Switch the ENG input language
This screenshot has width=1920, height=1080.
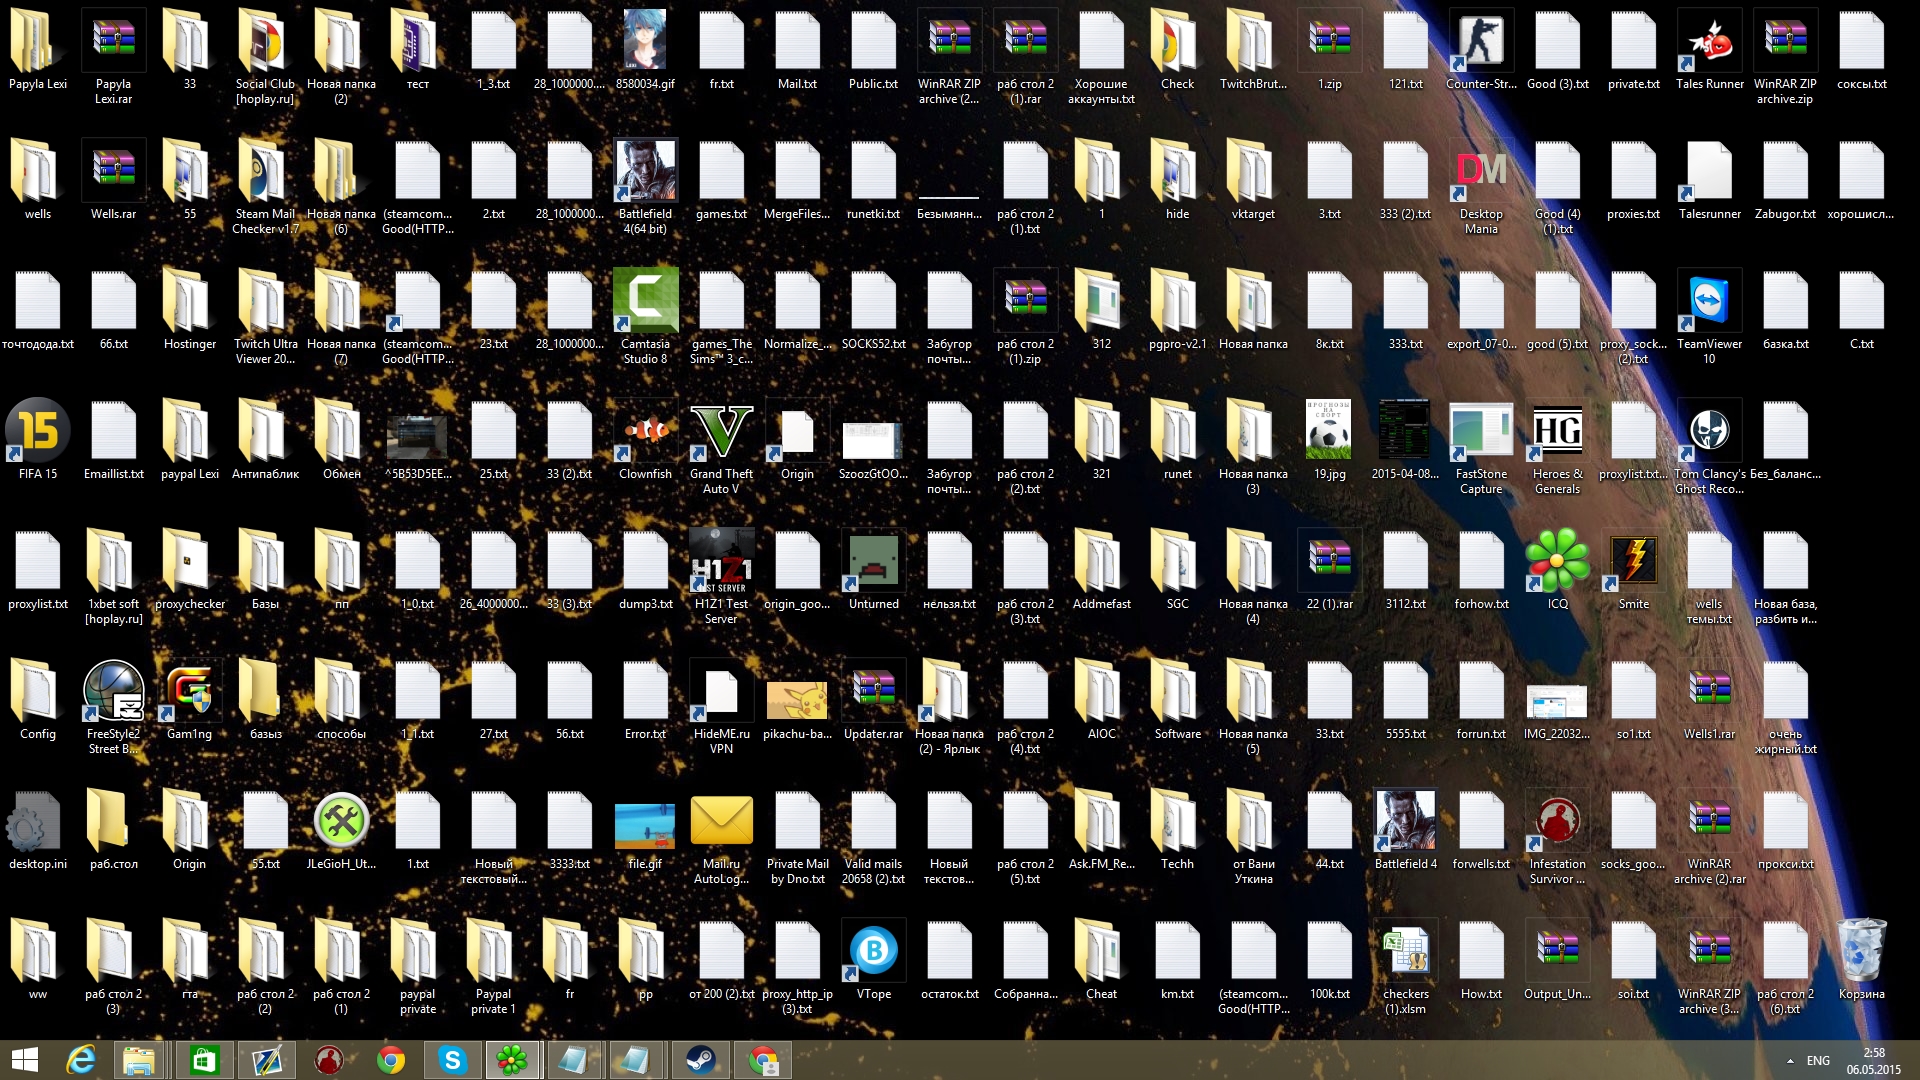point(1819,1061)
